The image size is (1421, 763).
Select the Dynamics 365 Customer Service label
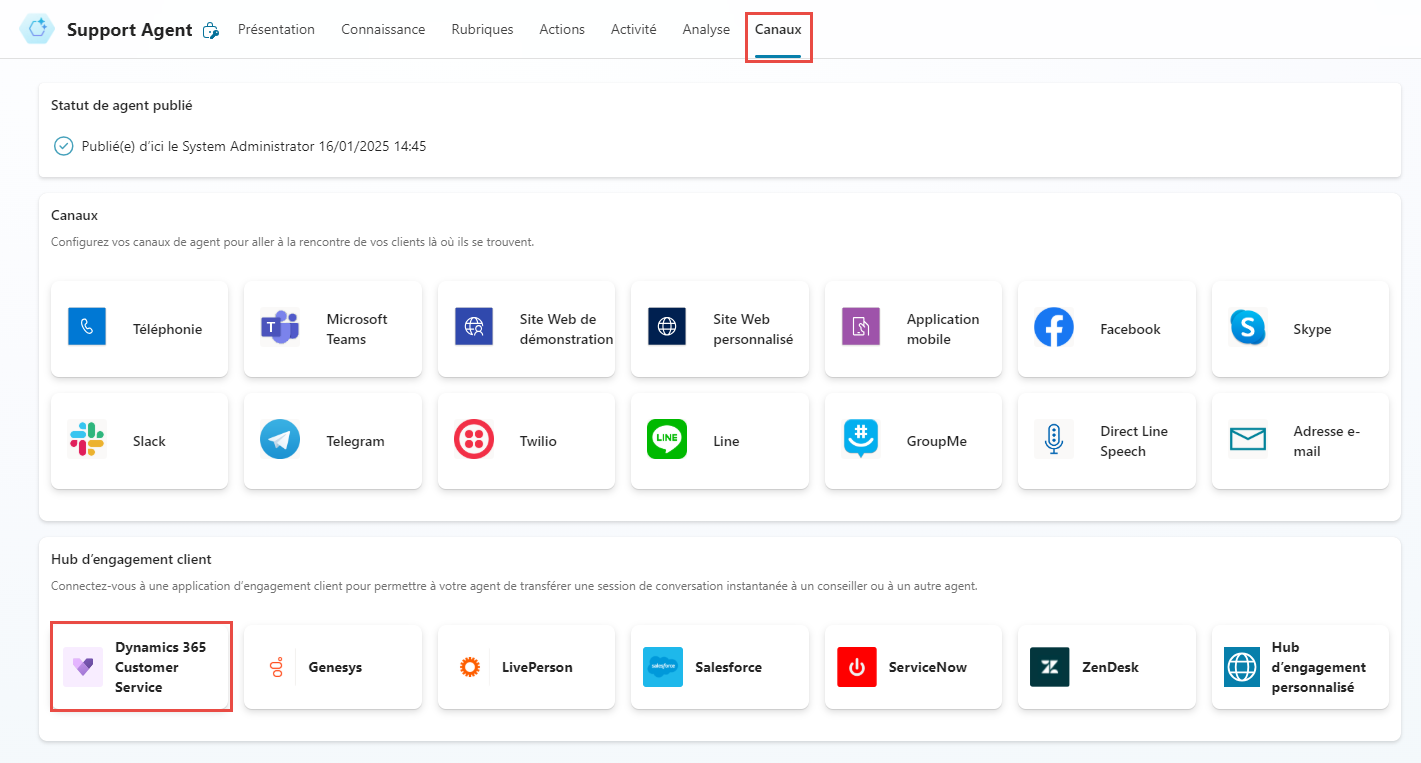click(x=161, y=667)
